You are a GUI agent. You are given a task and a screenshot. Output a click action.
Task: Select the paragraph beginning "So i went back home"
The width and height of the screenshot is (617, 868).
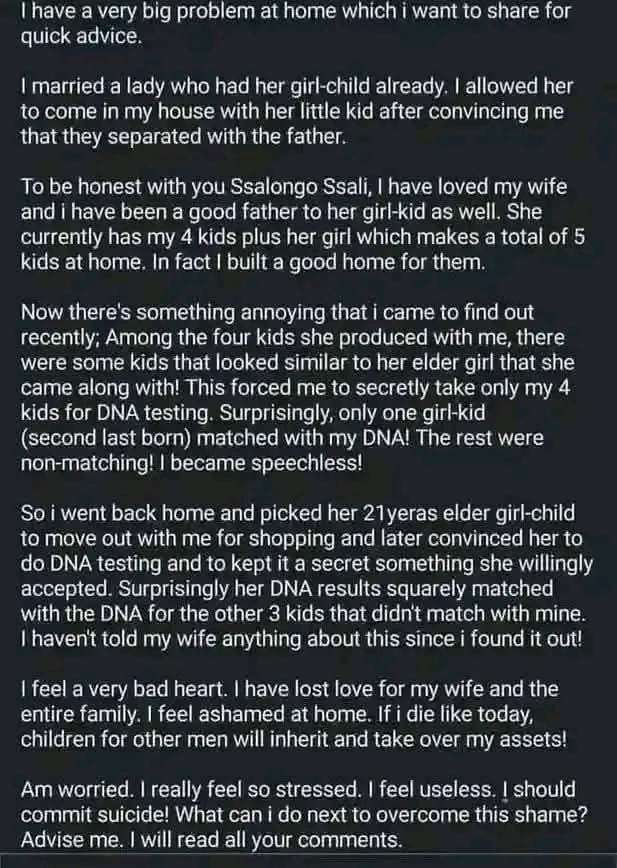click(x=307, y=576)
